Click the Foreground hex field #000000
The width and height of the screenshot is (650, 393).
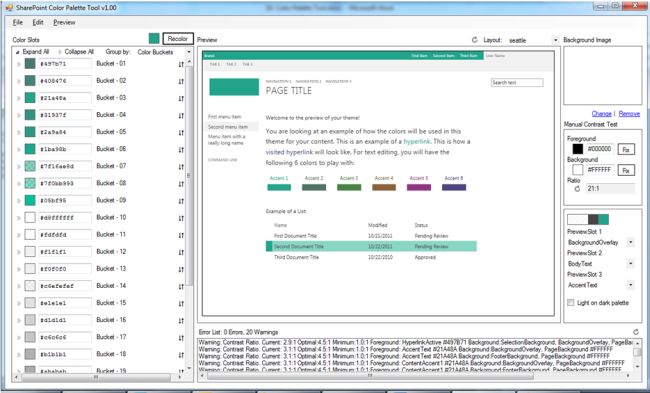point(600,149)
